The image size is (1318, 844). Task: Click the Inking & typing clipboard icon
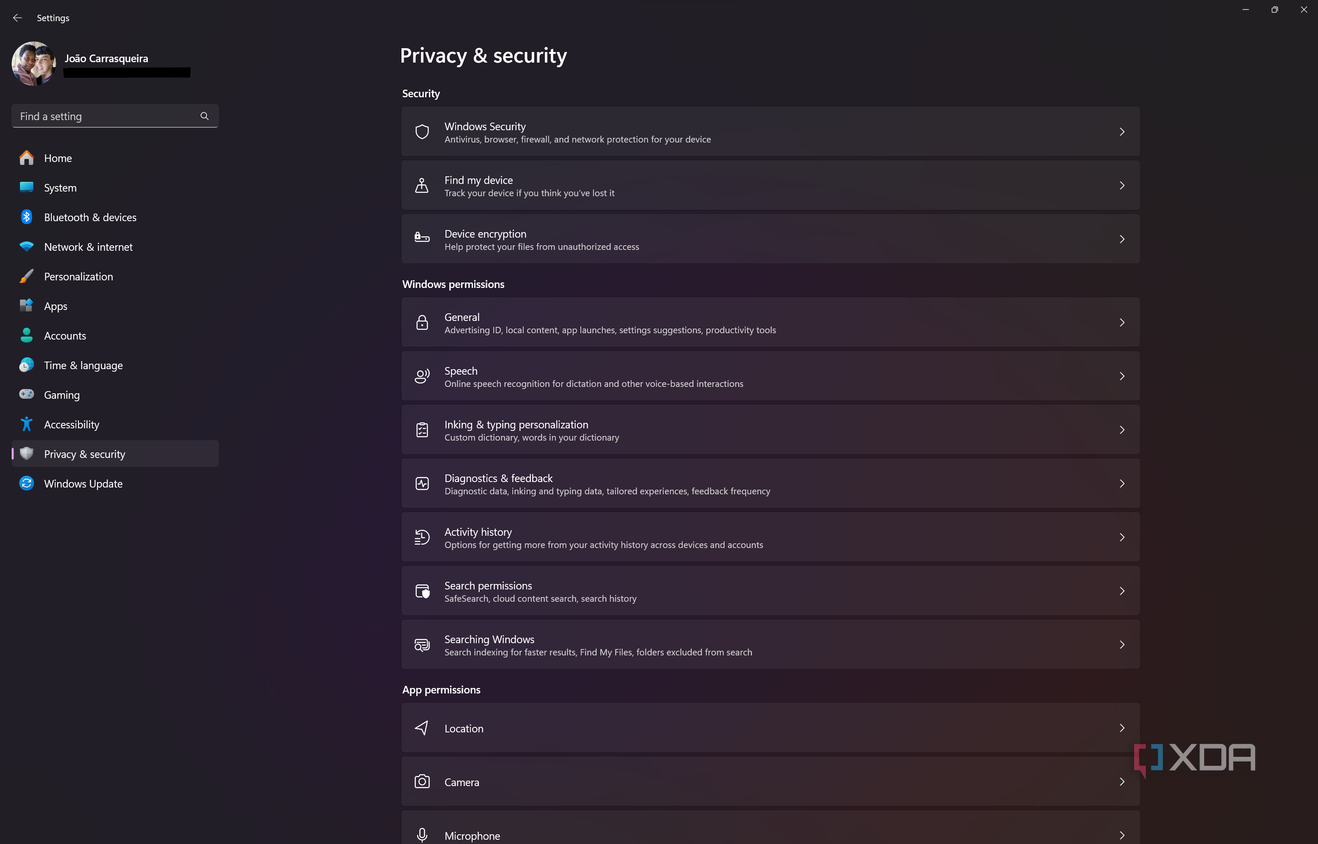click(422, 430)
